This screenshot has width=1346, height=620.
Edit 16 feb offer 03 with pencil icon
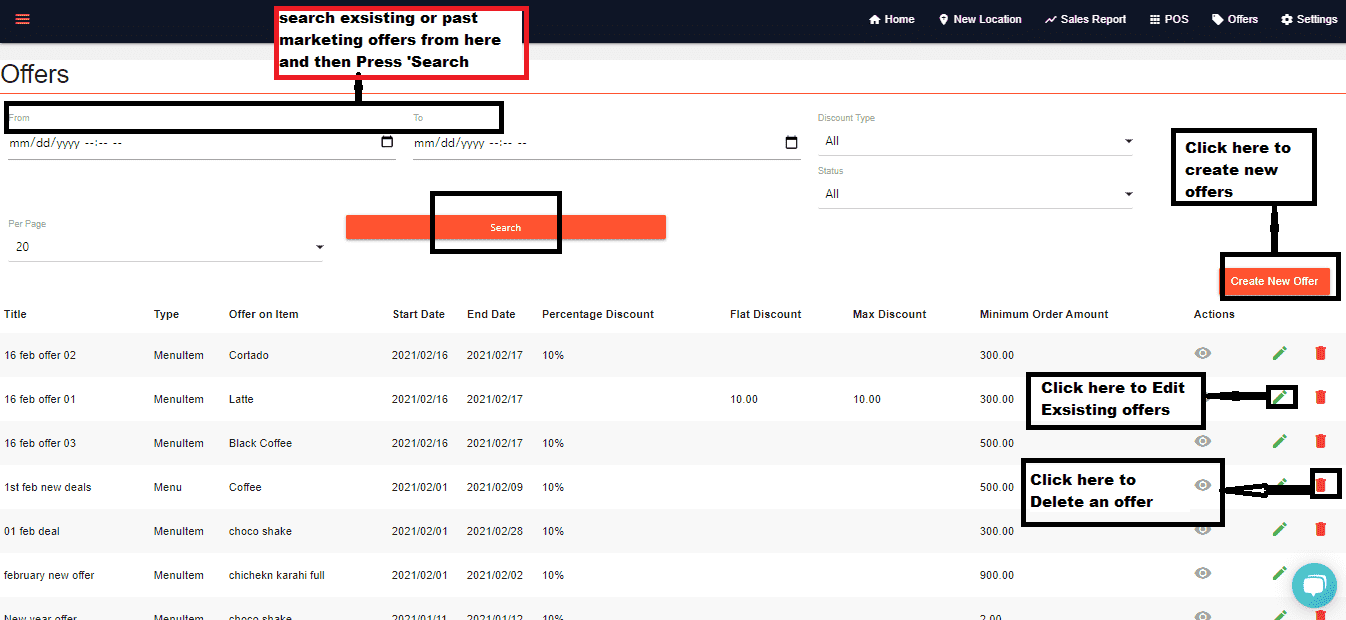1279,441
